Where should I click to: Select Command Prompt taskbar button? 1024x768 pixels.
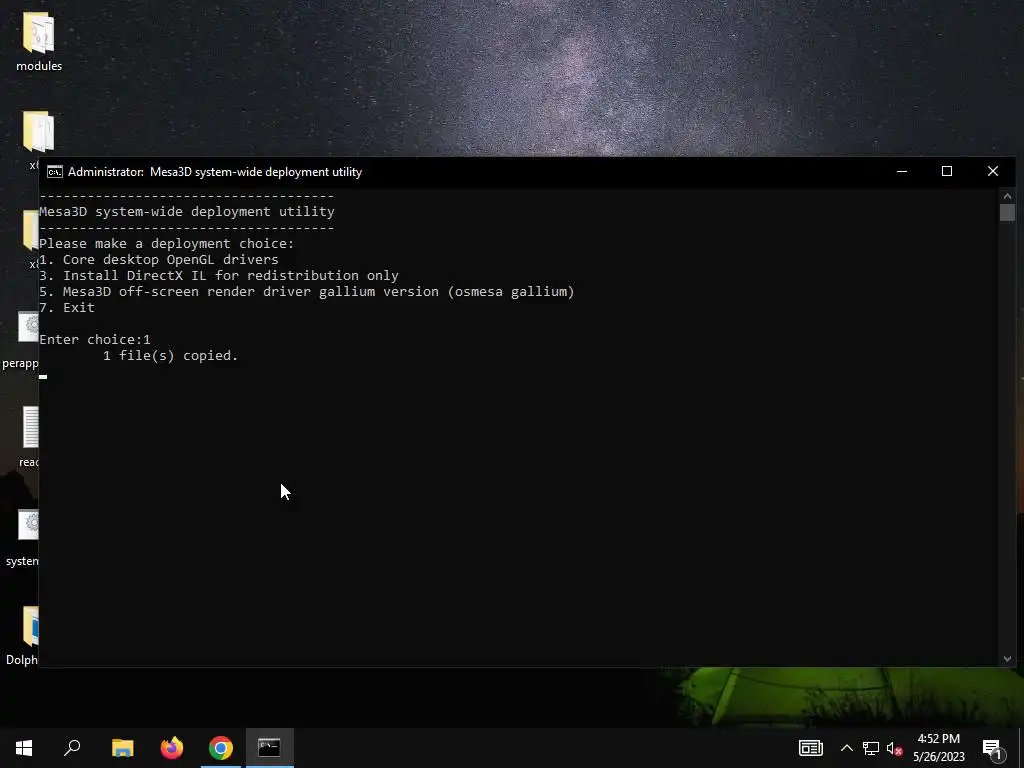[x=270, y=748]
